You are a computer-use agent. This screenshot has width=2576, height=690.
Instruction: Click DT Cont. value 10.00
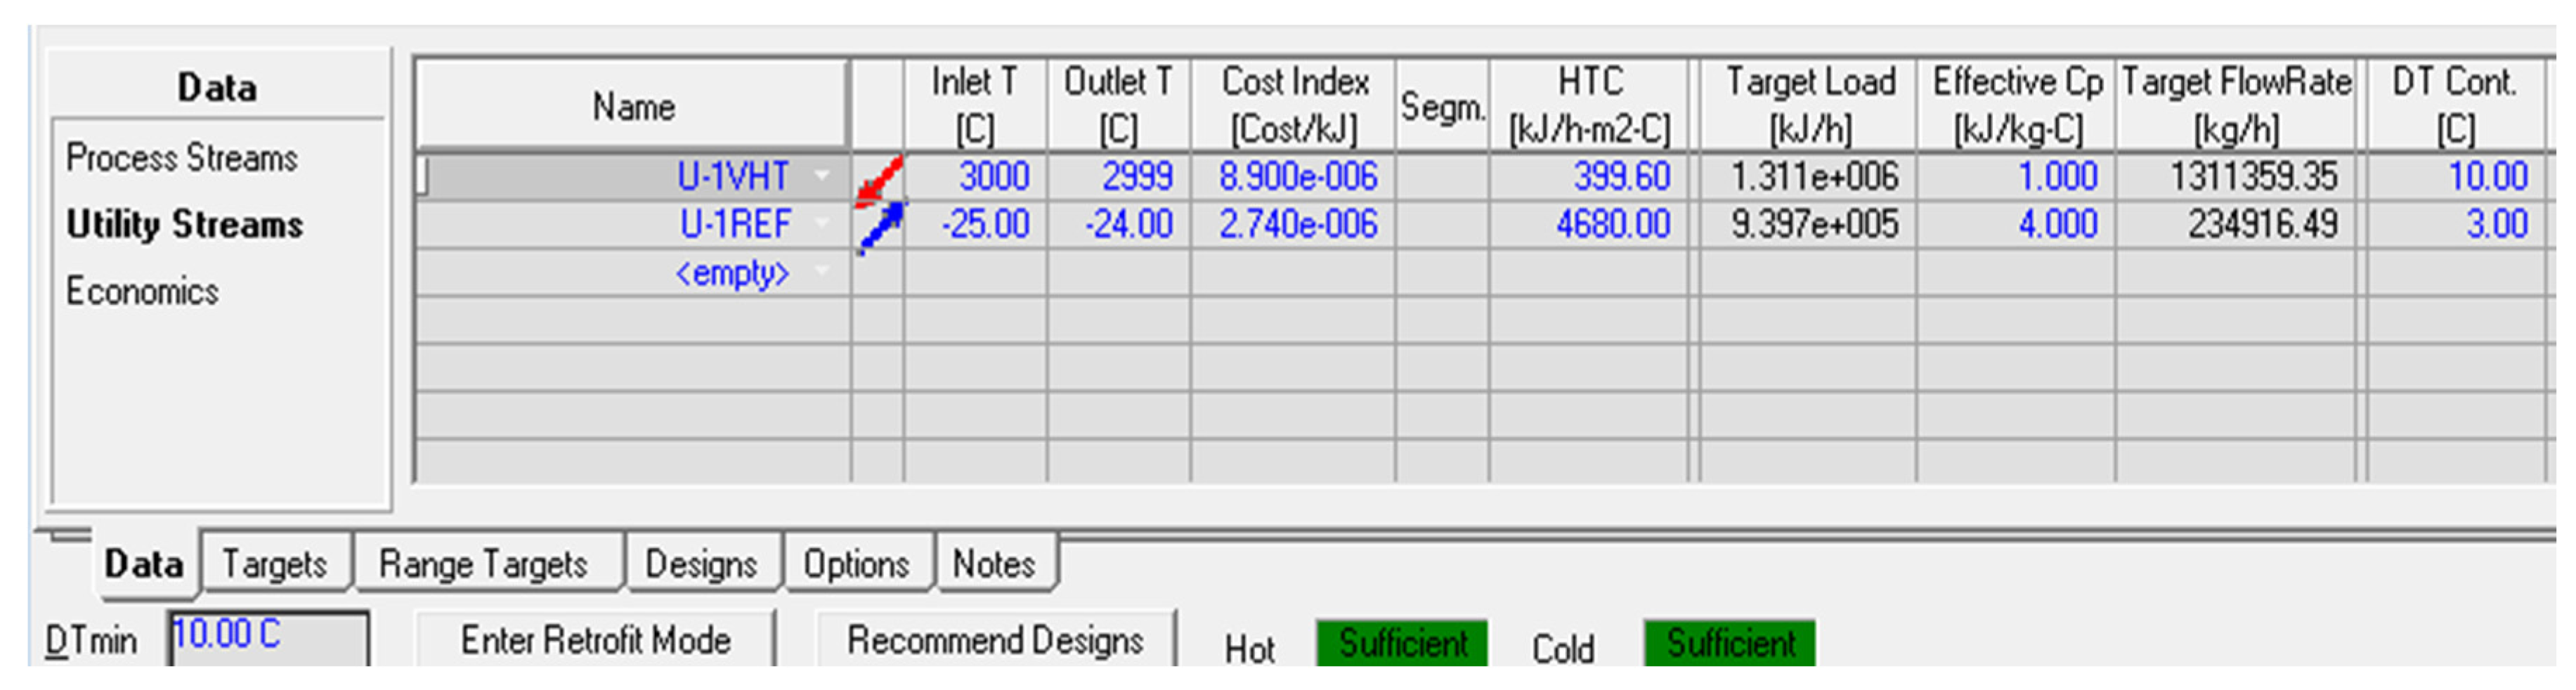pyautogui.click(x=2487, y=177)
